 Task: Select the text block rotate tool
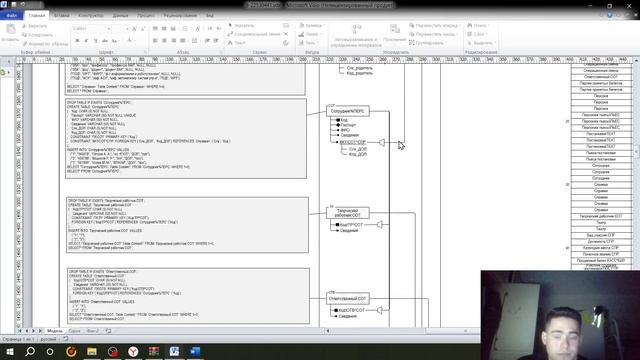pos(286,43)
